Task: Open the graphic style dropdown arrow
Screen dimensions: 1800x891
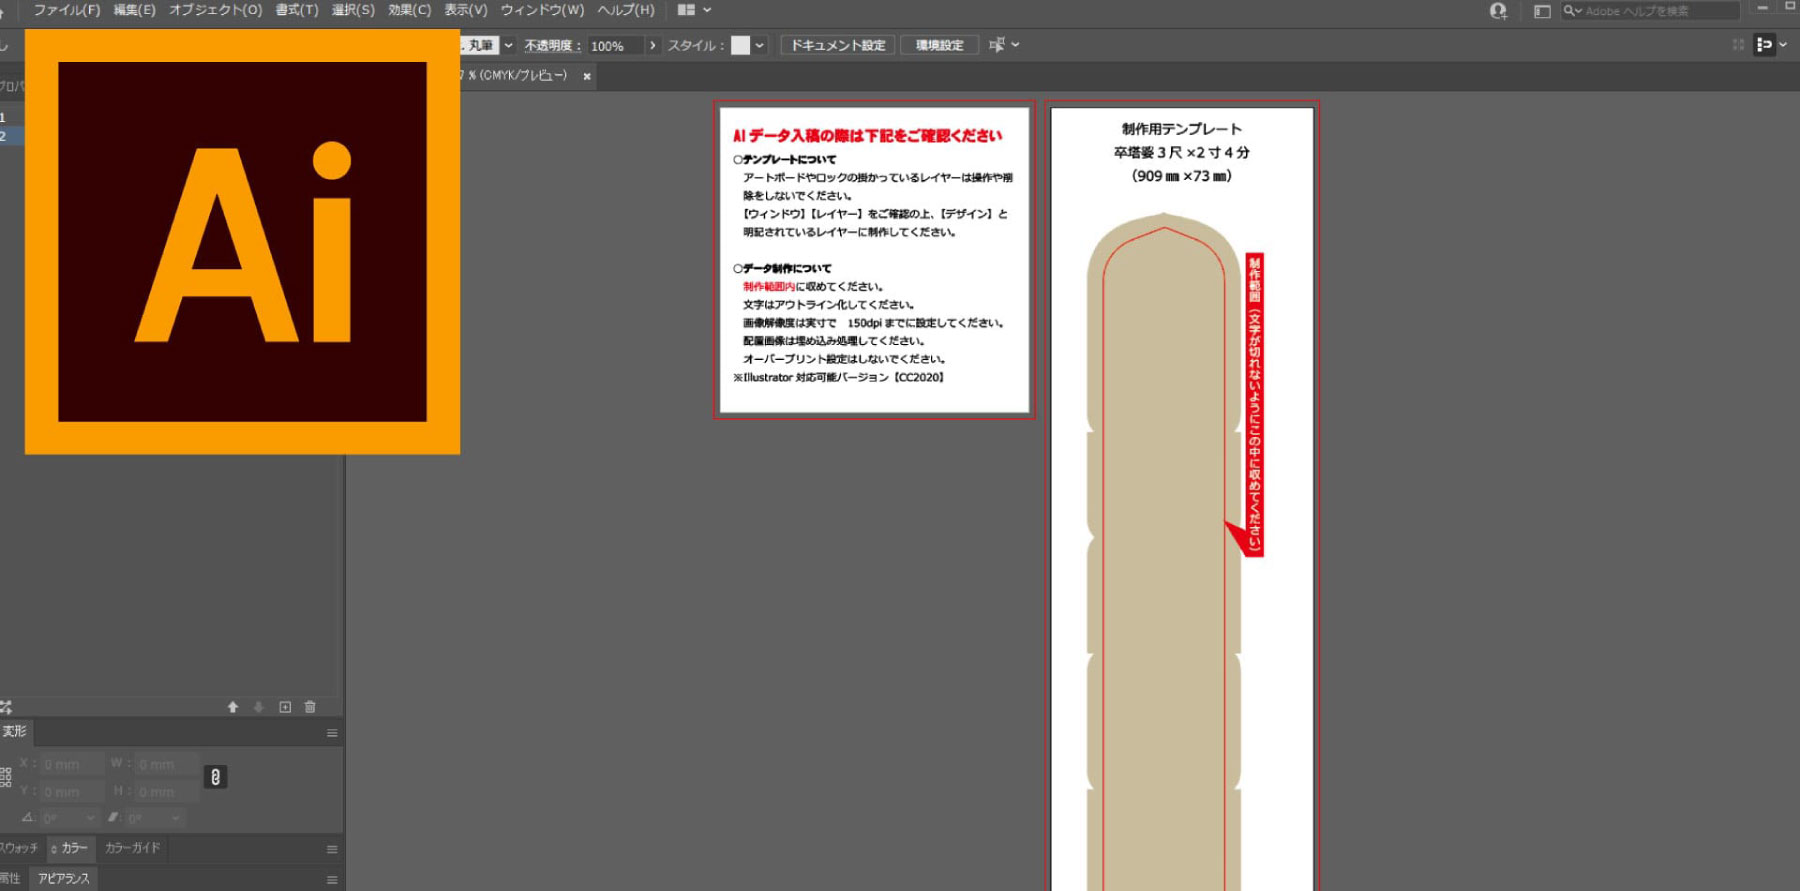Action: coord(760,45)
